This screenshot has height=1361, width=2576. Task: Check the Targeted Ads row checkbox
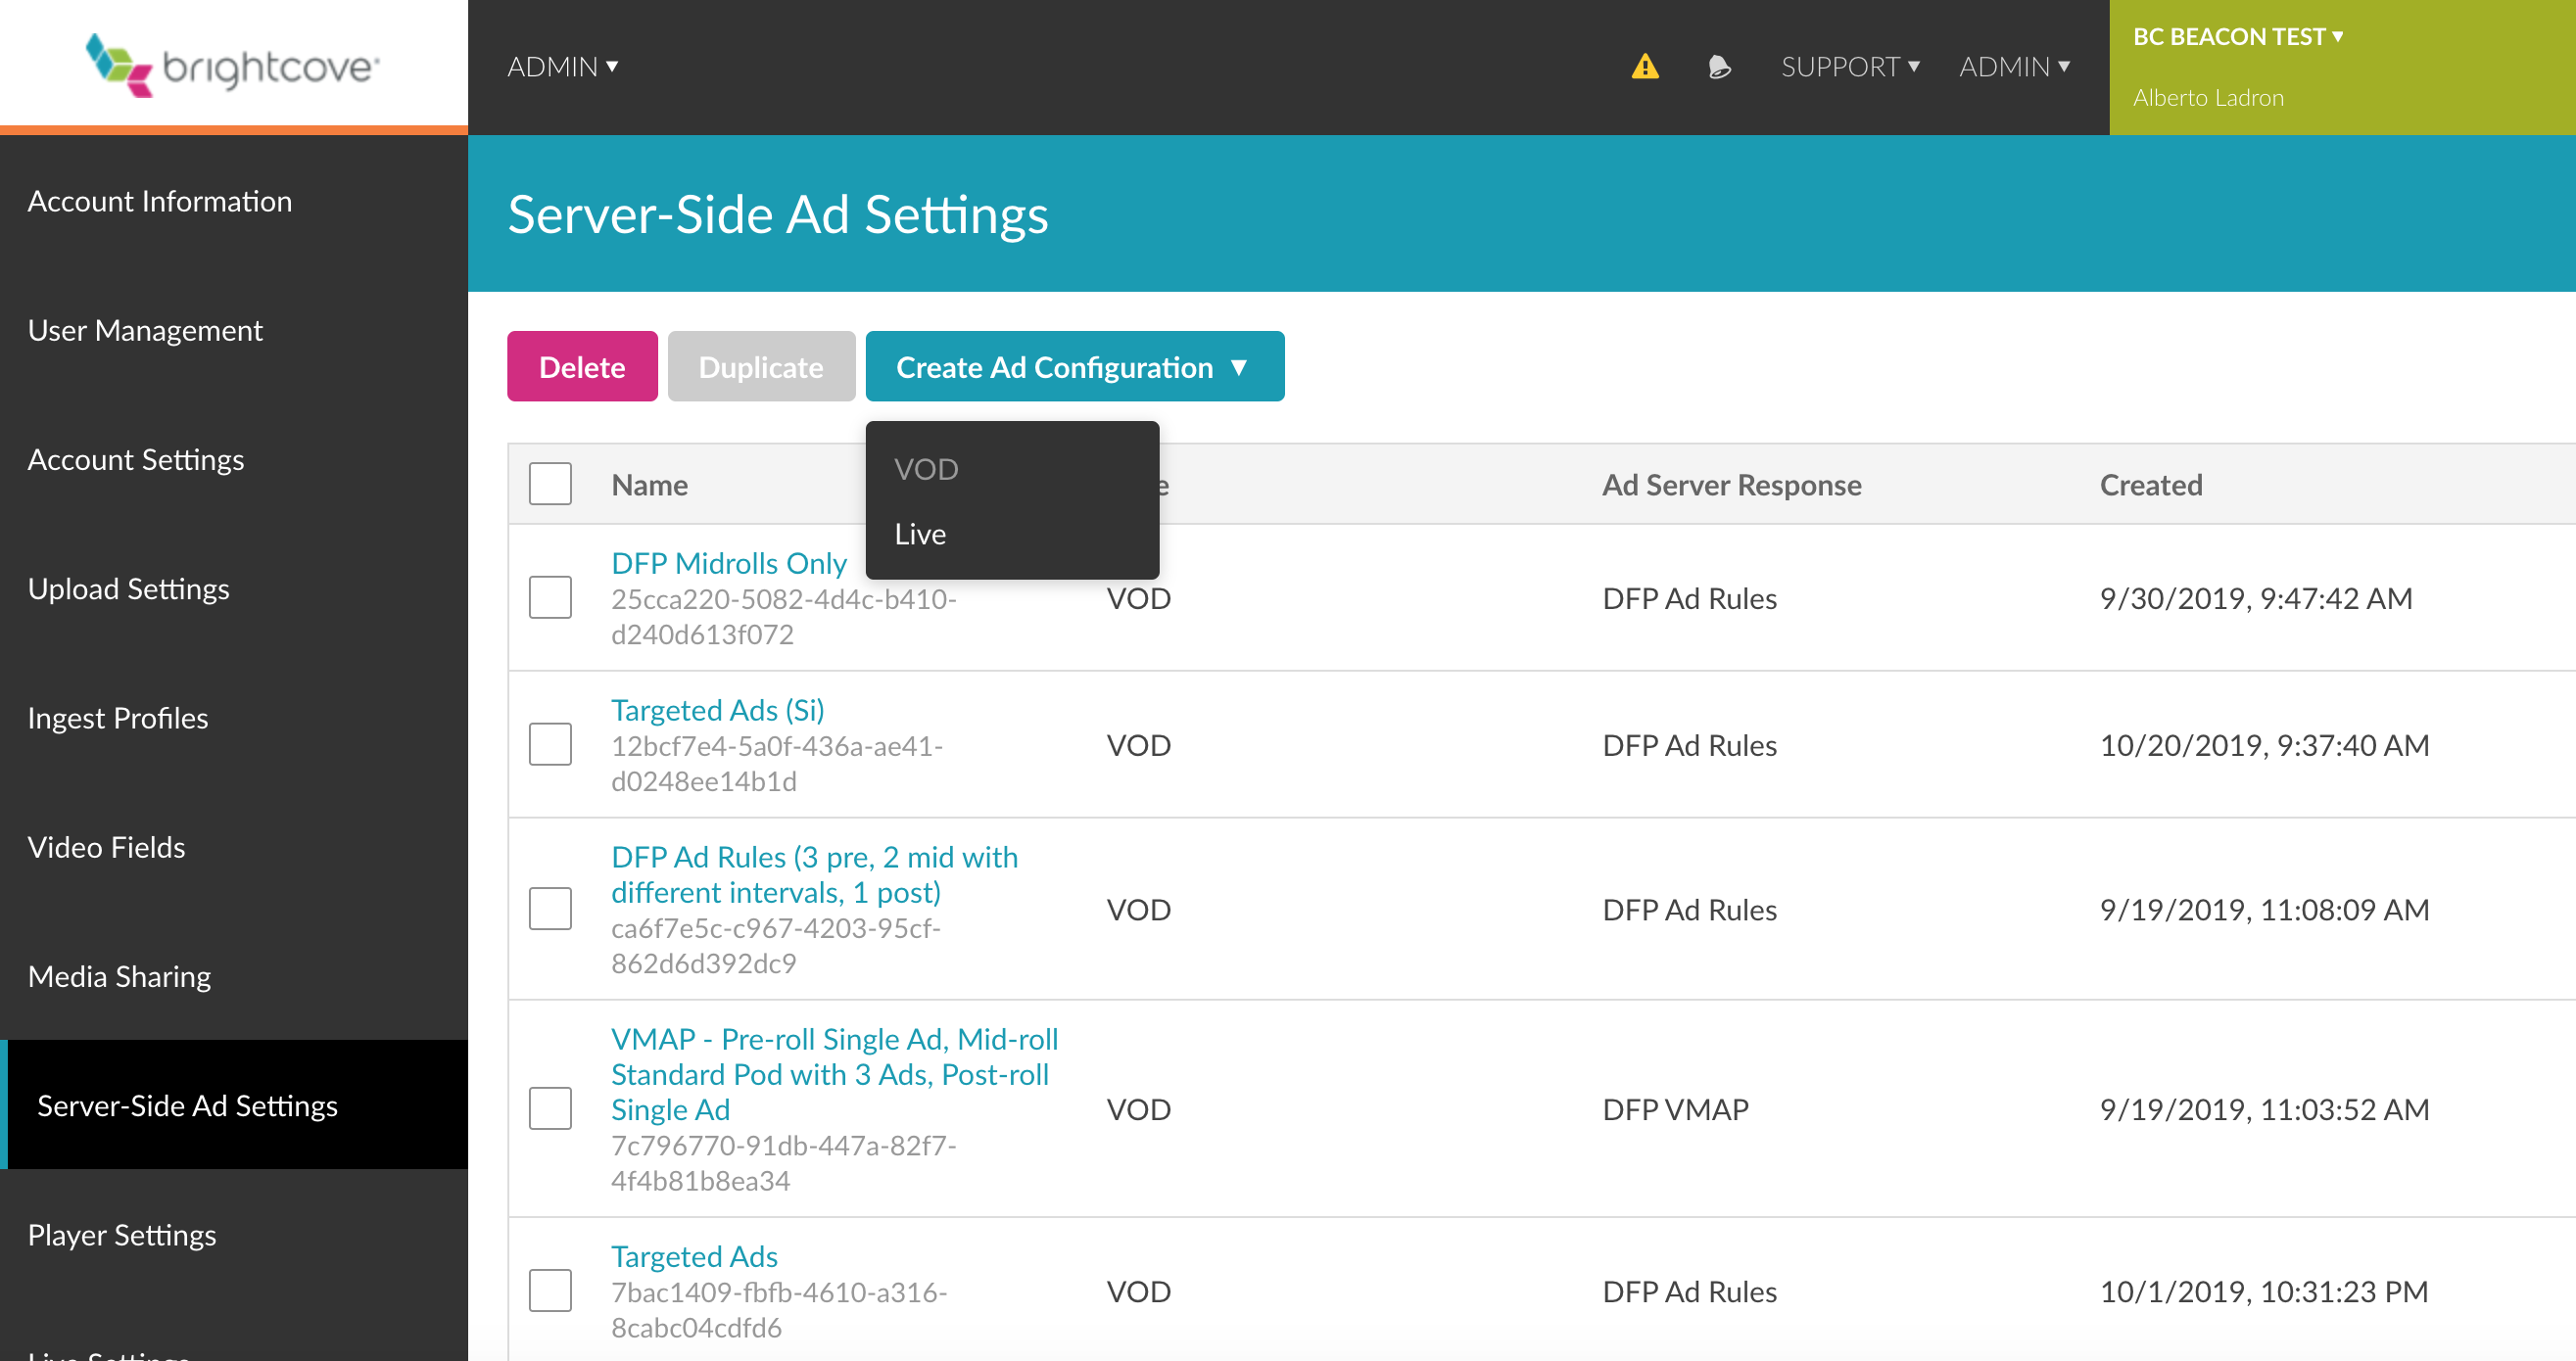point(550,1290)
